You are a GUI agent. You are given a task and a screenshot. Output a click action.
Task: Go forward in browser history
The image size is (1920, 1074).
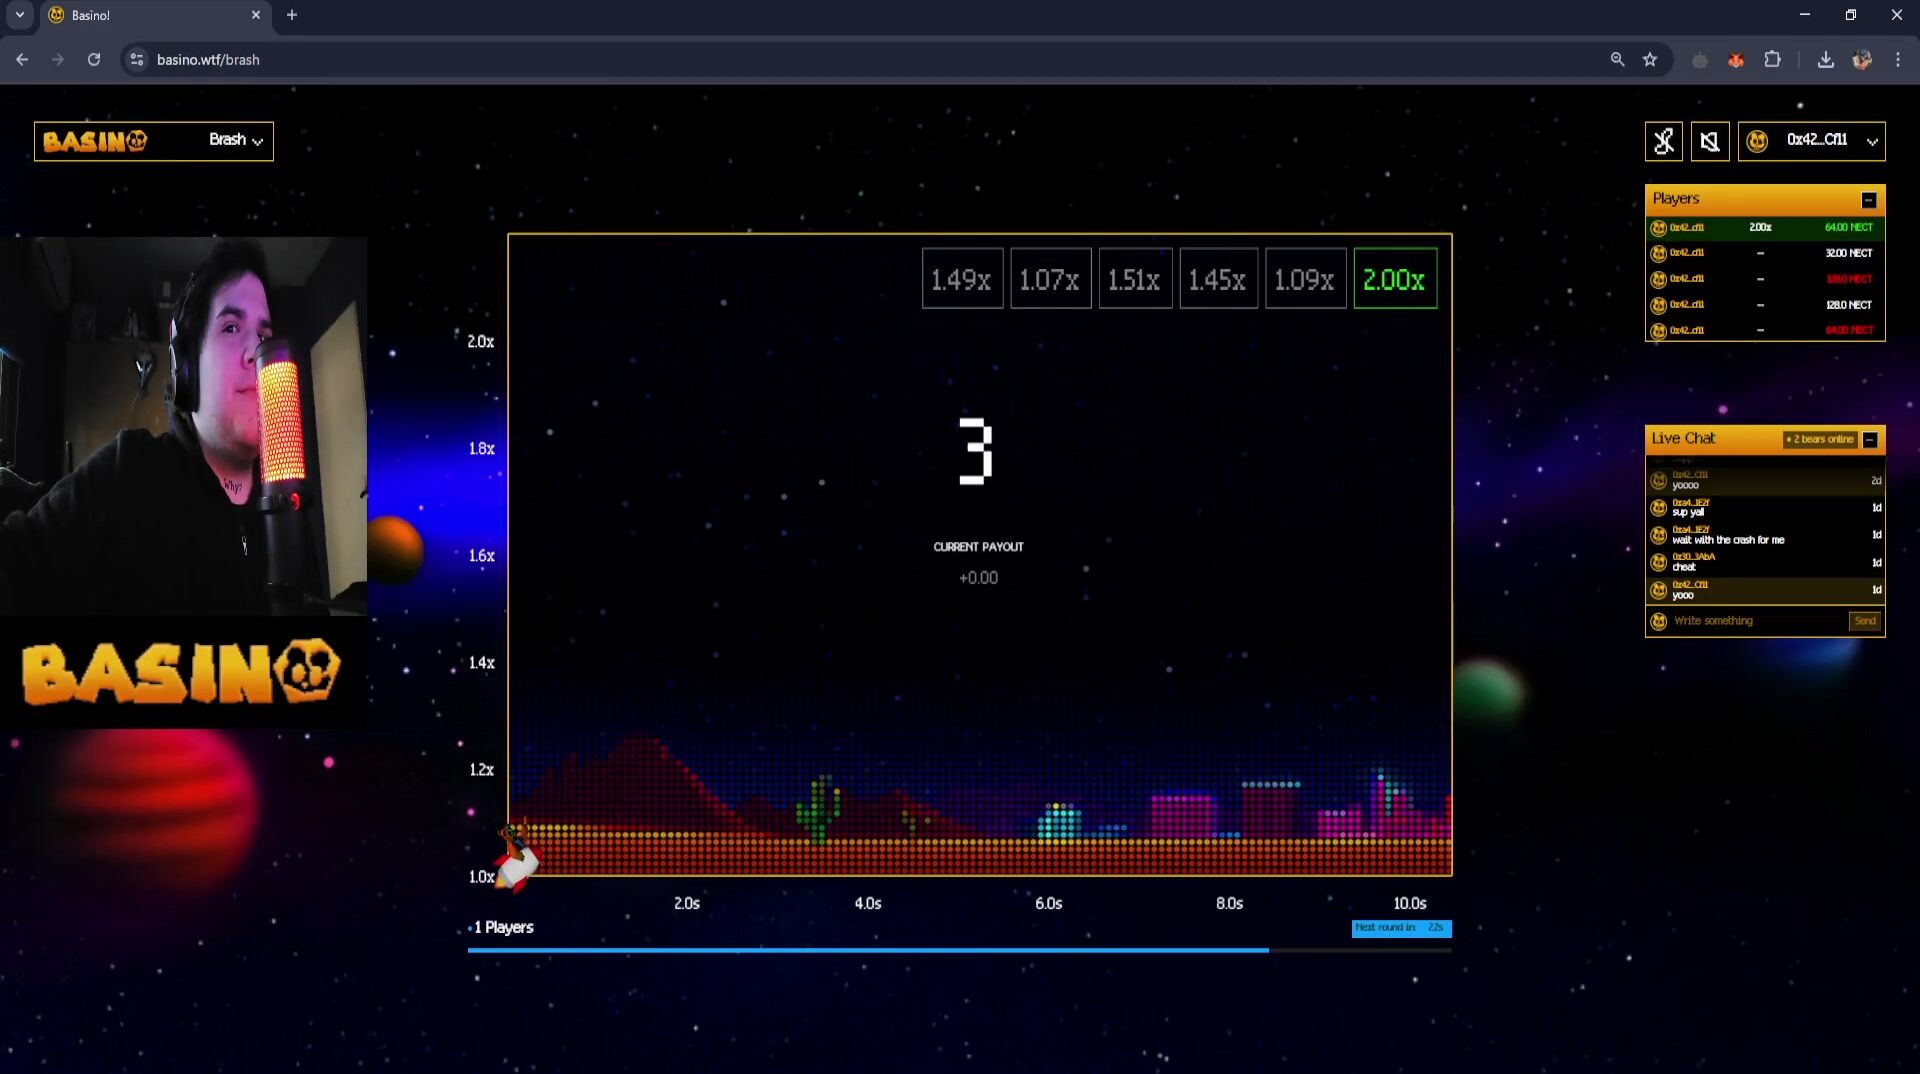pos(58,60)
